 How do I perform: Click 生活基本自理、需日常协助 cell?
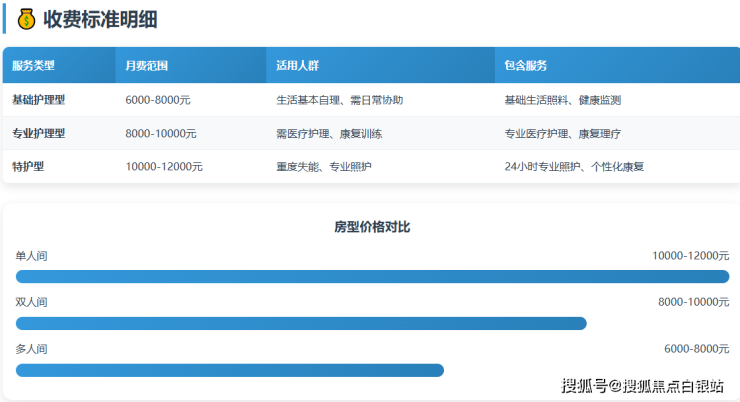coord(339,100)
